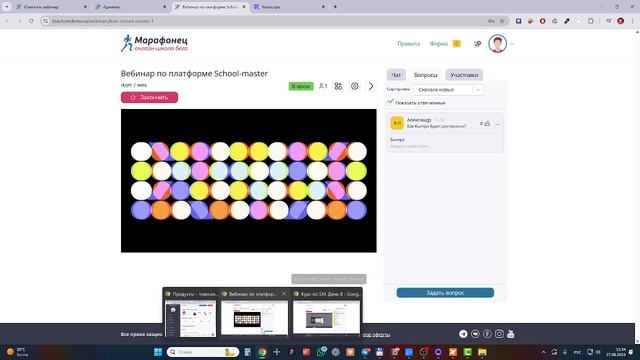Open the Форма link in the header
The image size is (640, 360).
pos(439,44)
